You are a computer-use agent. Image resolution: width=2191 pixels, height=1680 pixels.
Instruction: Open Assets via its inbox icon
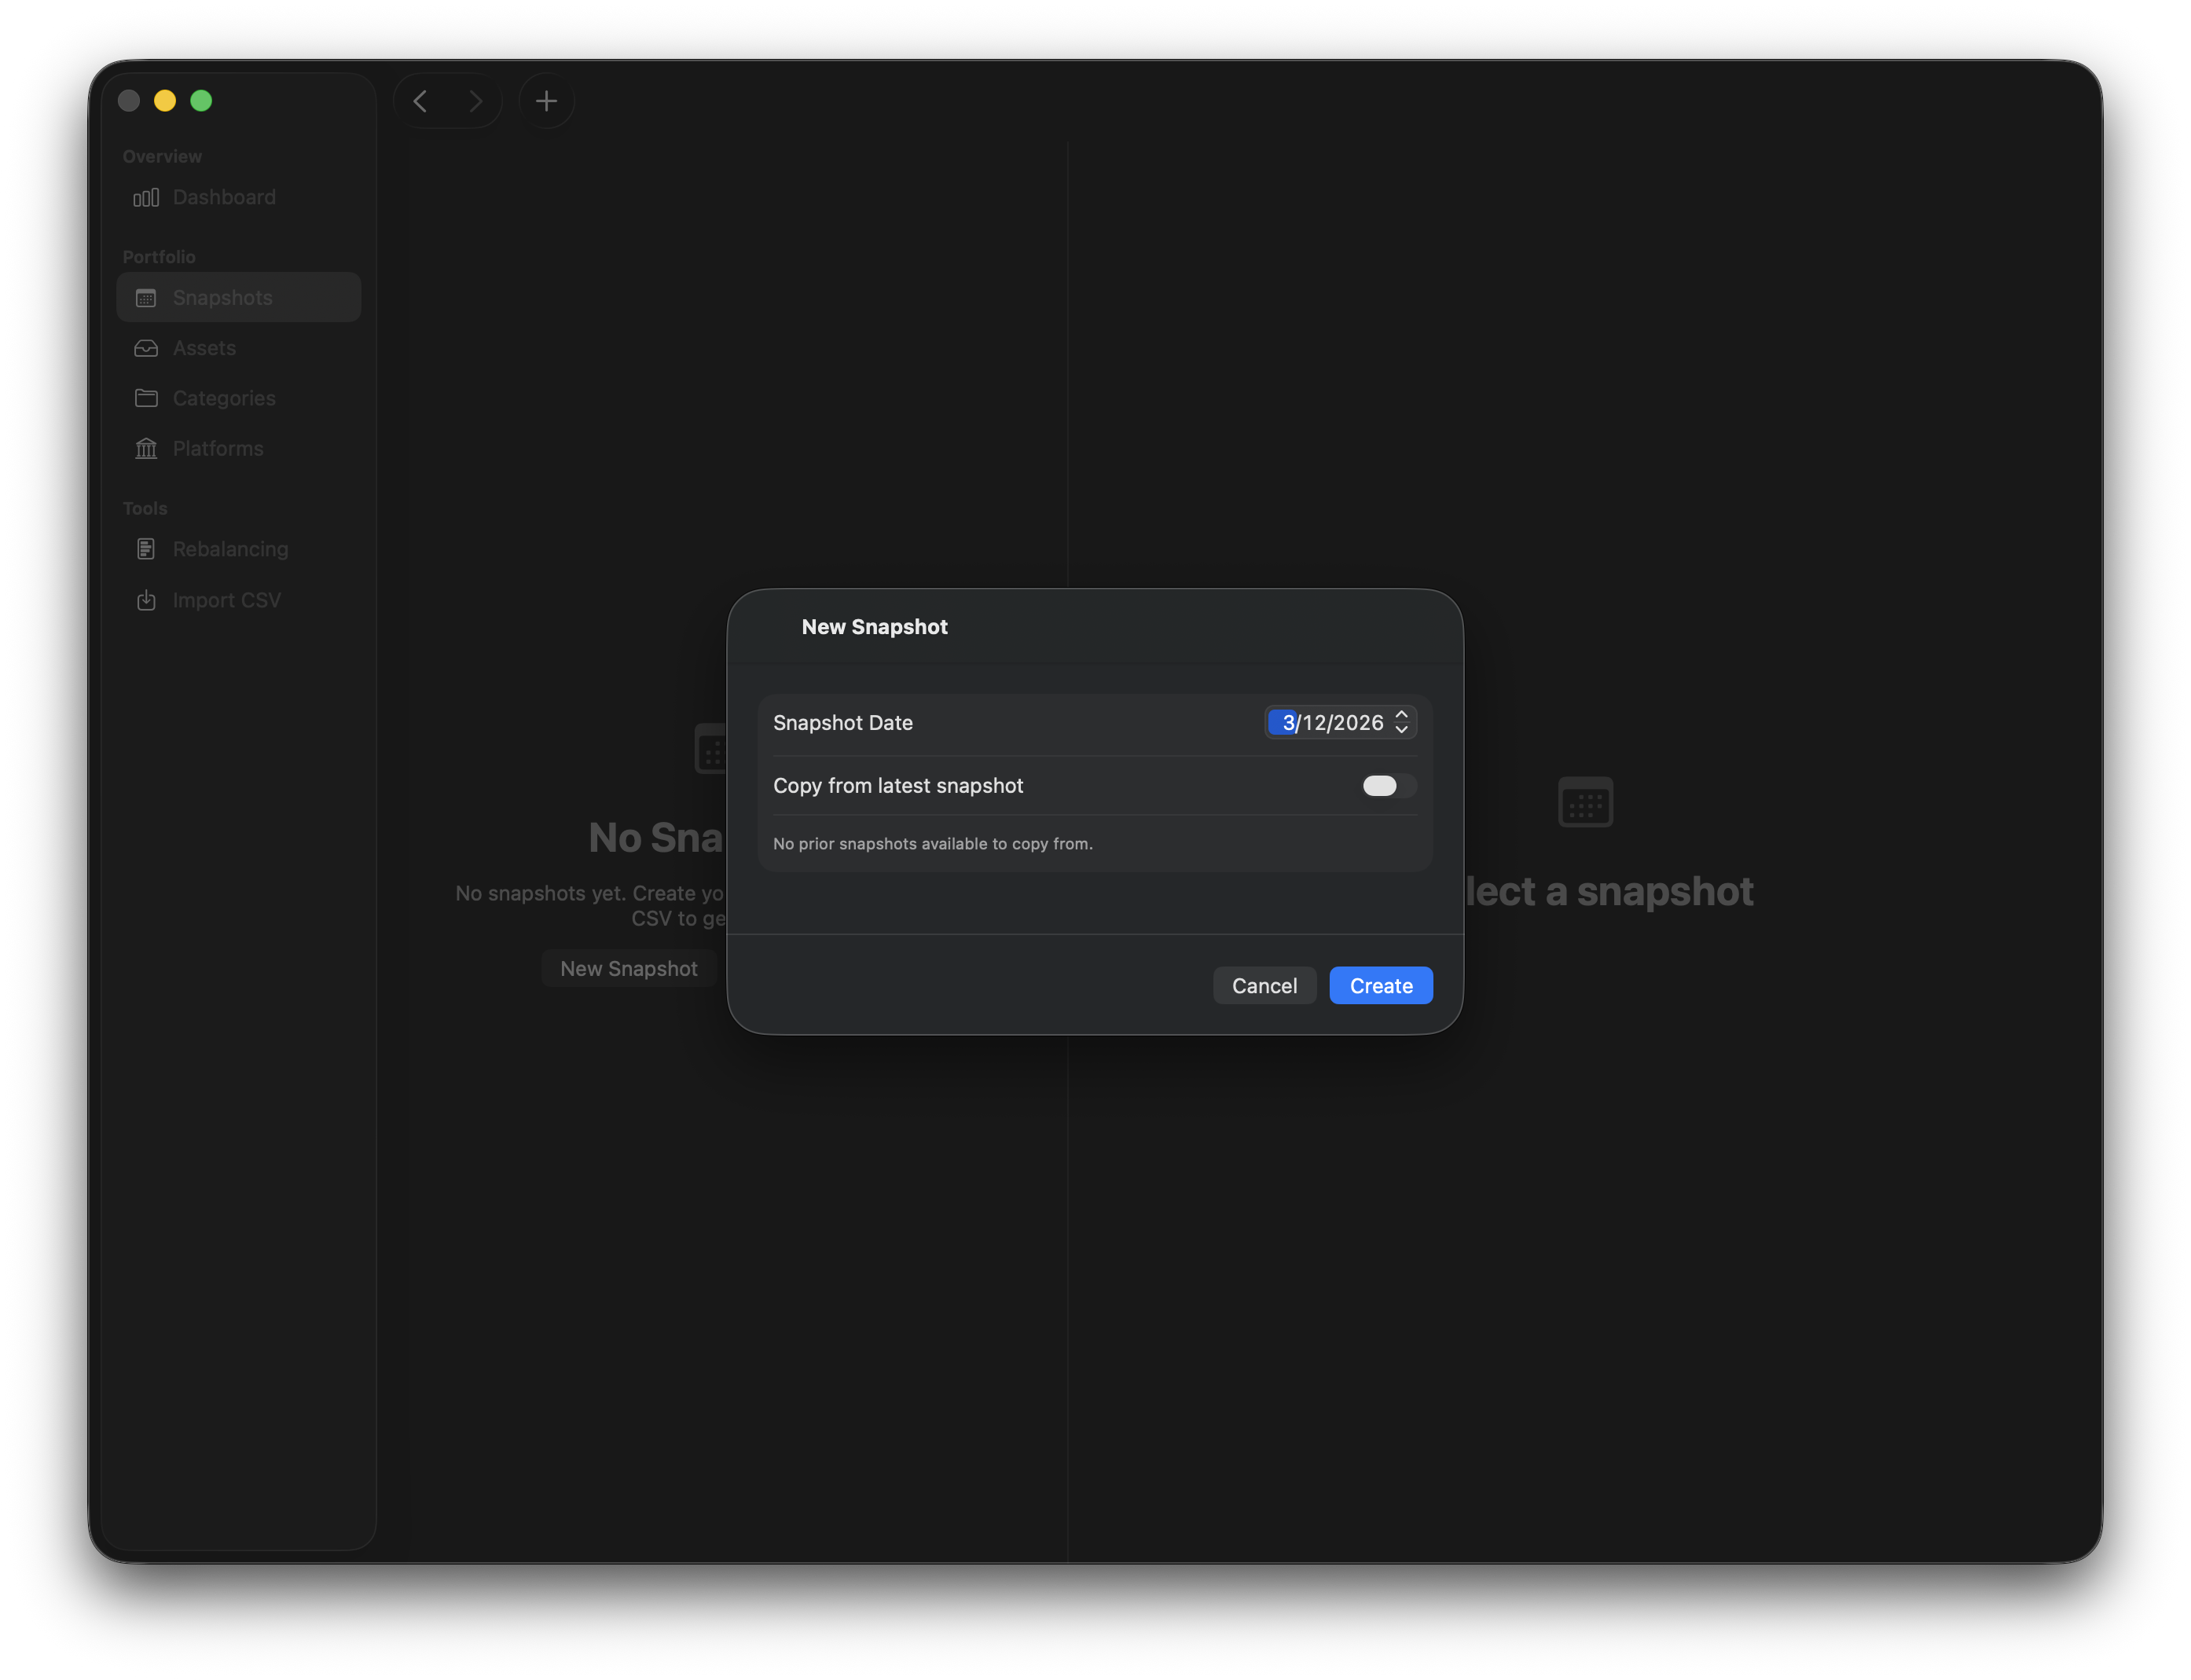pyautogui.click(x=146, y=348)
